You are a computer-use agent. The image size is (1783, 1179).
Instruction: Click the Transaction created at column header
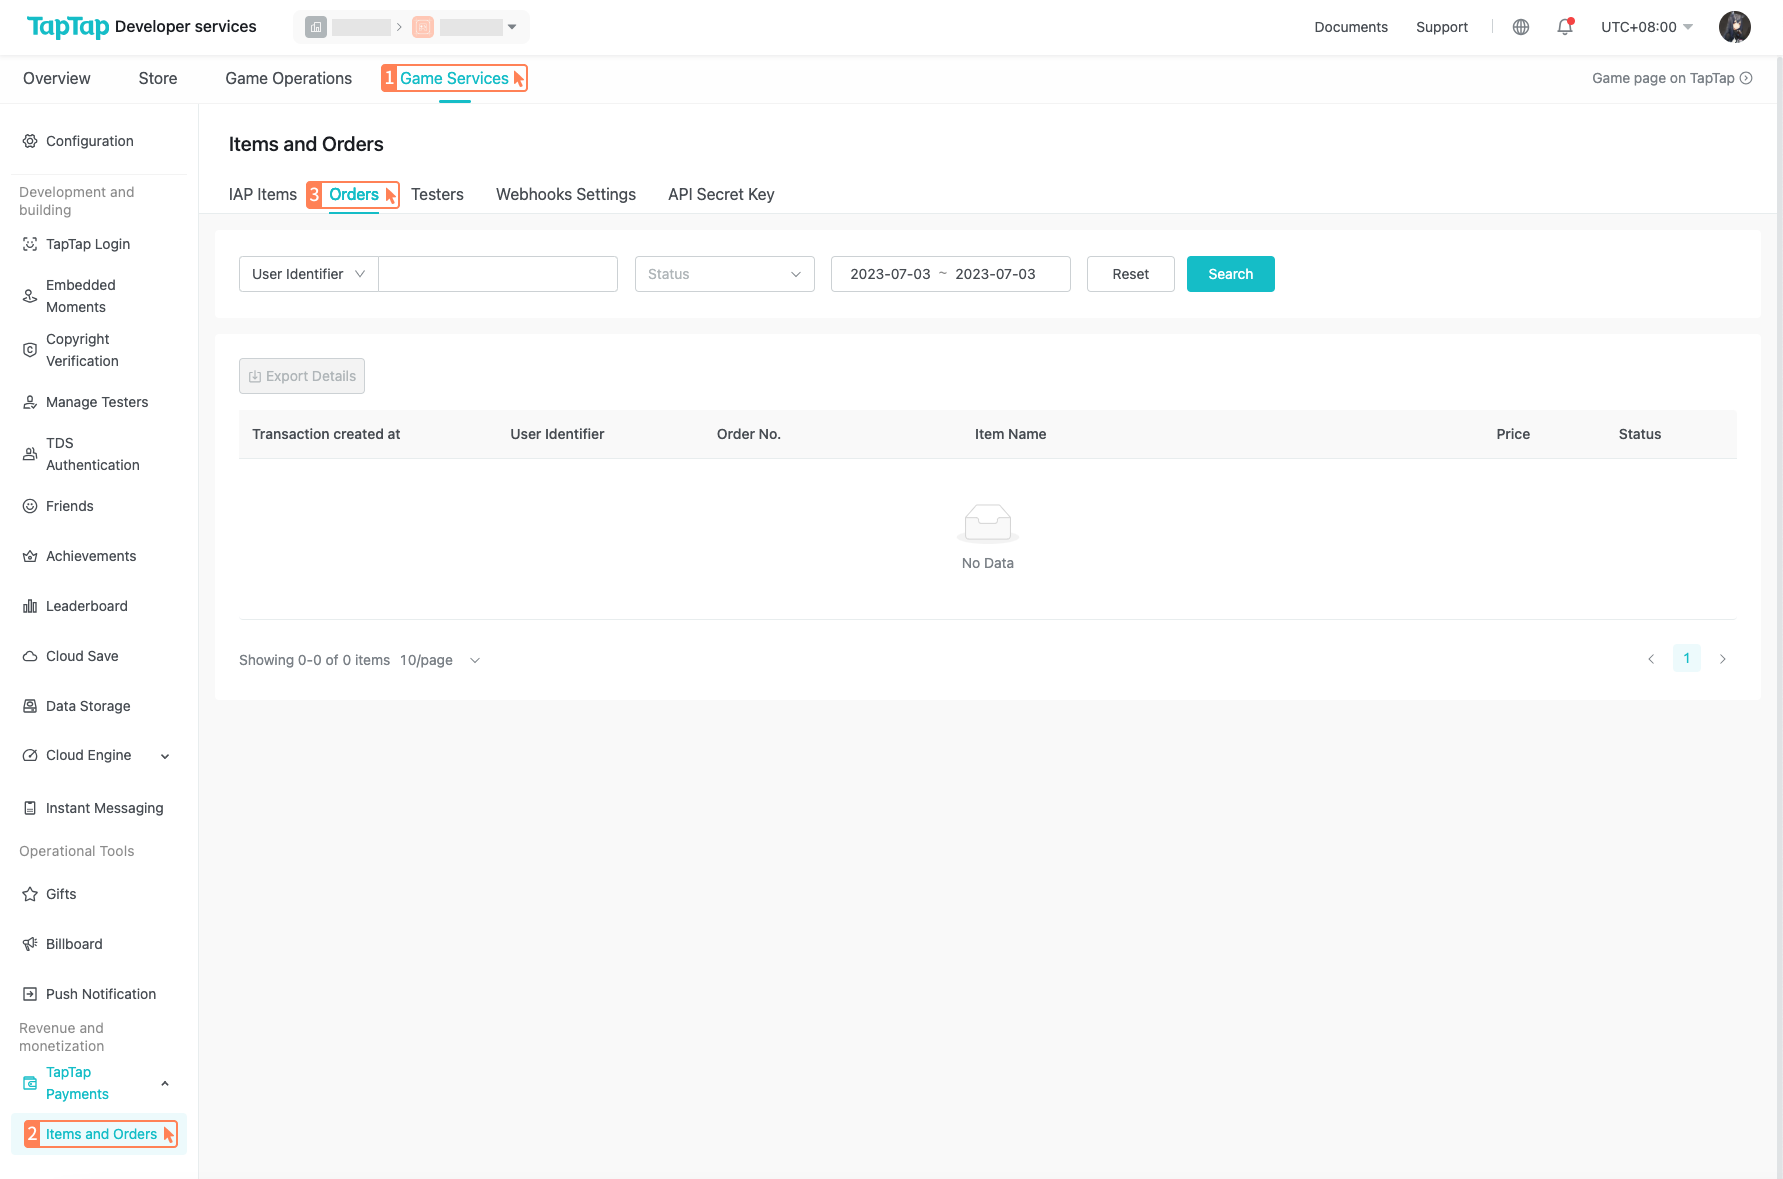(326, 434)
